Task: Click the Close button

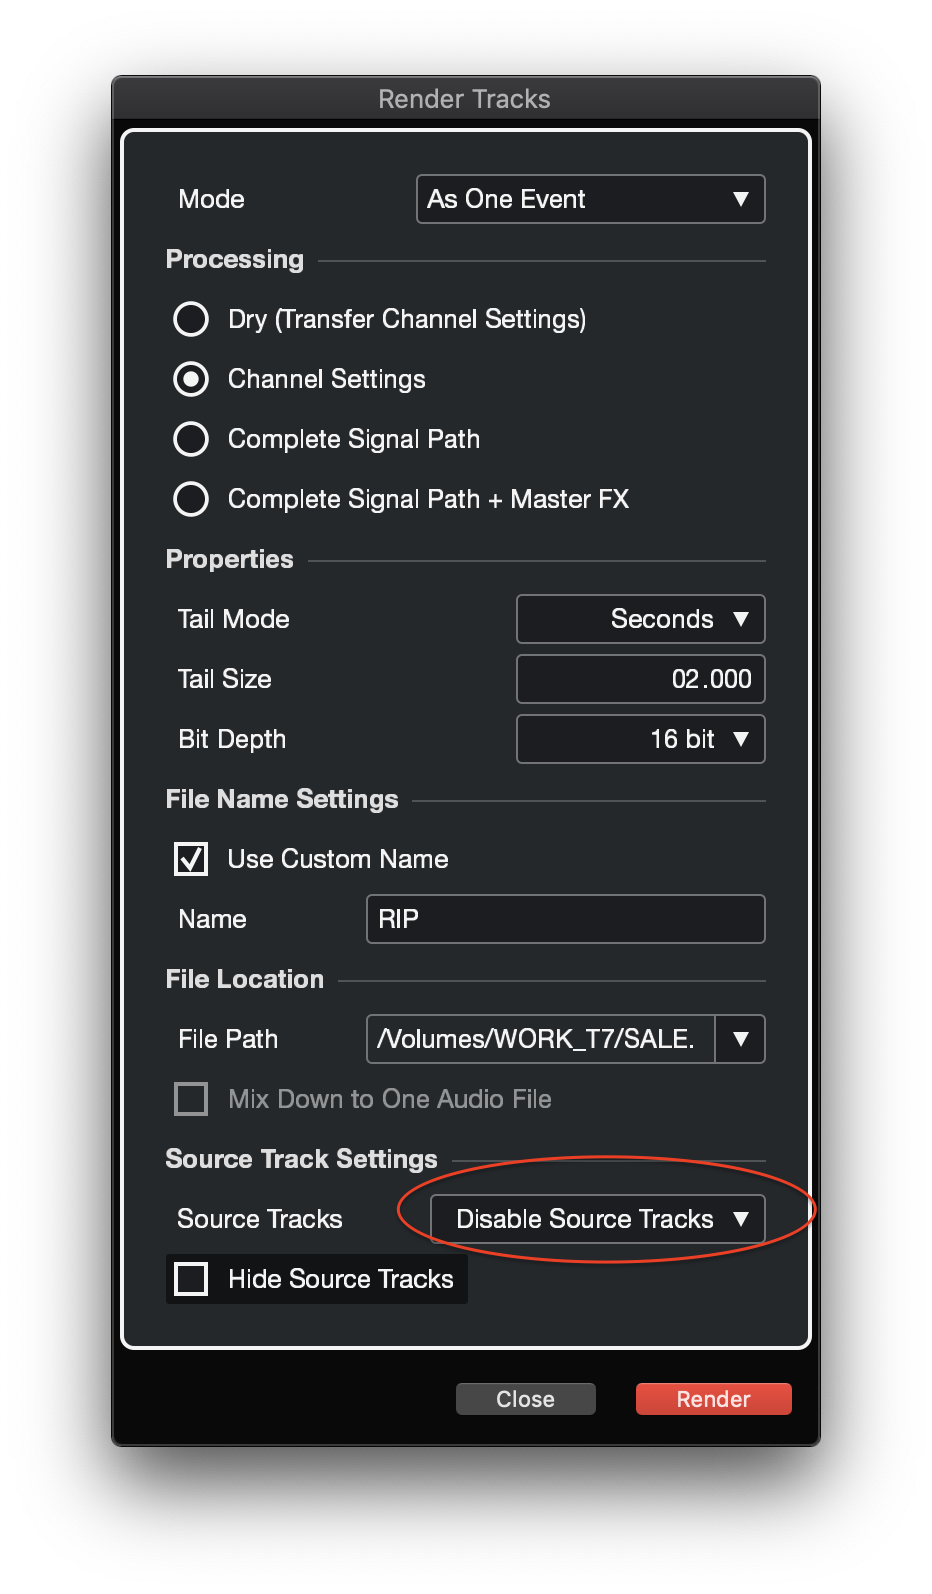Action: click(525, 1399)
